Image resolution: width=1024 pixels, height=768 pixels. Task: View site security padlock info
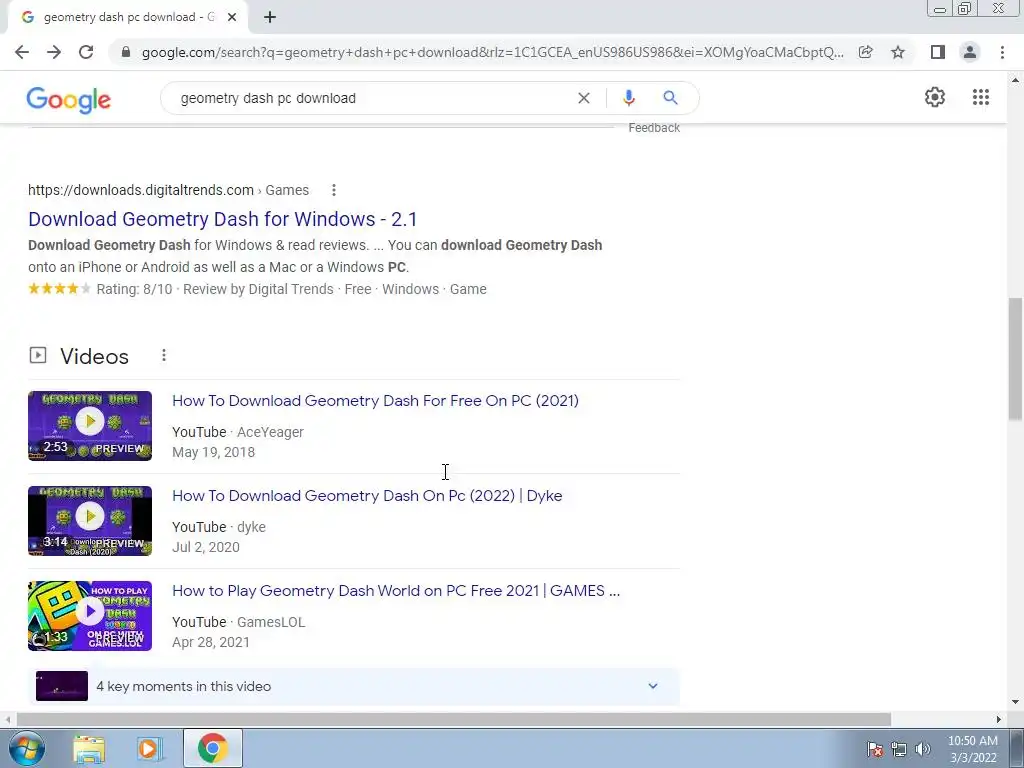pyautogui.click(x=126, y=52)
